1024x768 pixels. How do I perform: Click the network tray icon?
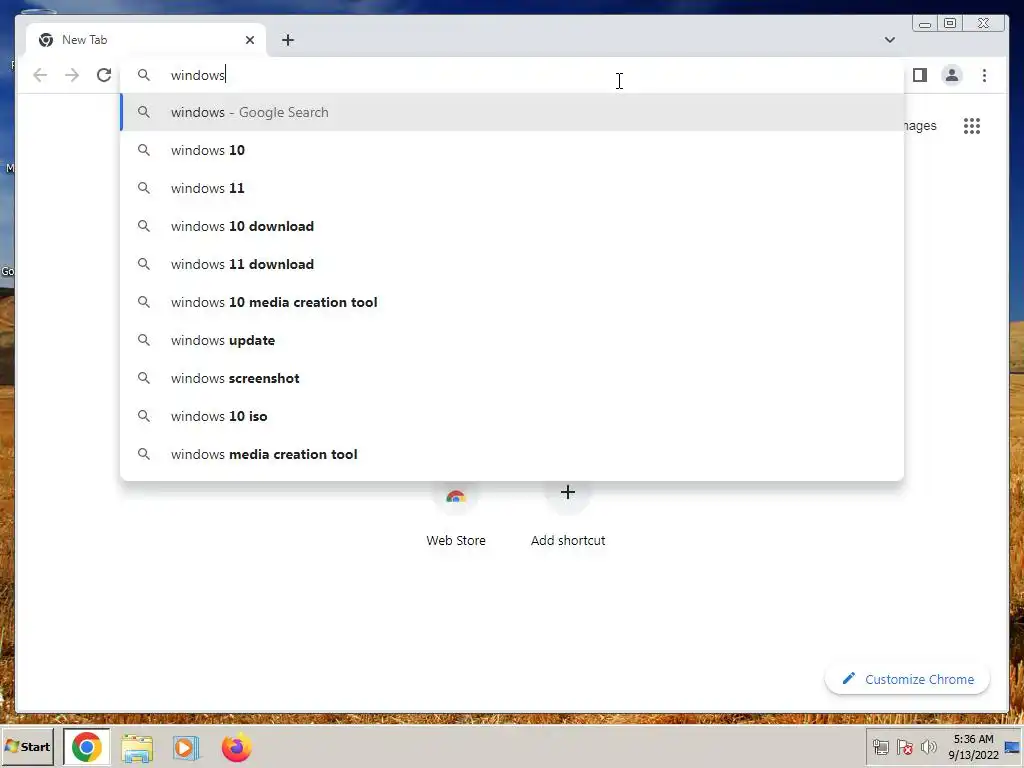[880, 747]
